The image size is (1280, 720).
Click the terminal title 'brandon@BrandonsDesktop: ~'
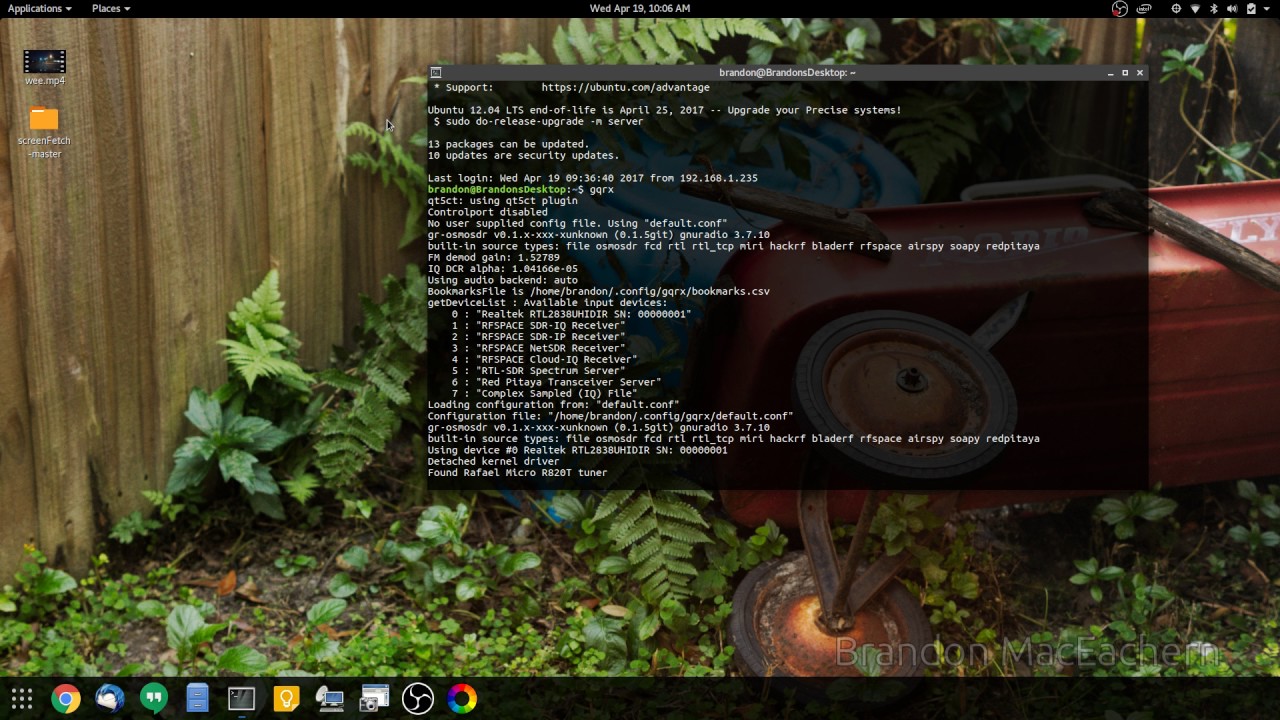point(787,73)
